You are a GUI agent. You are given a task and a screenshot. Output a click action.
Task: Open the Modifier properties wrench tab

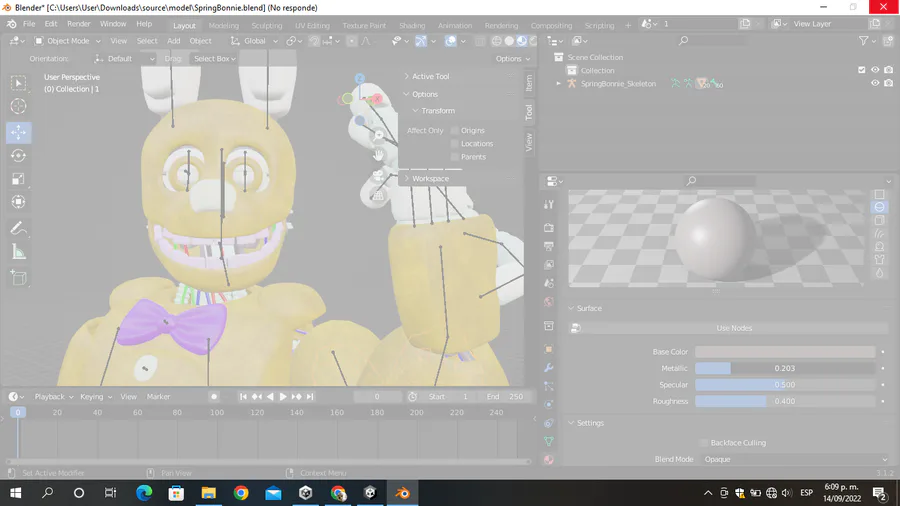click(549, 368)
